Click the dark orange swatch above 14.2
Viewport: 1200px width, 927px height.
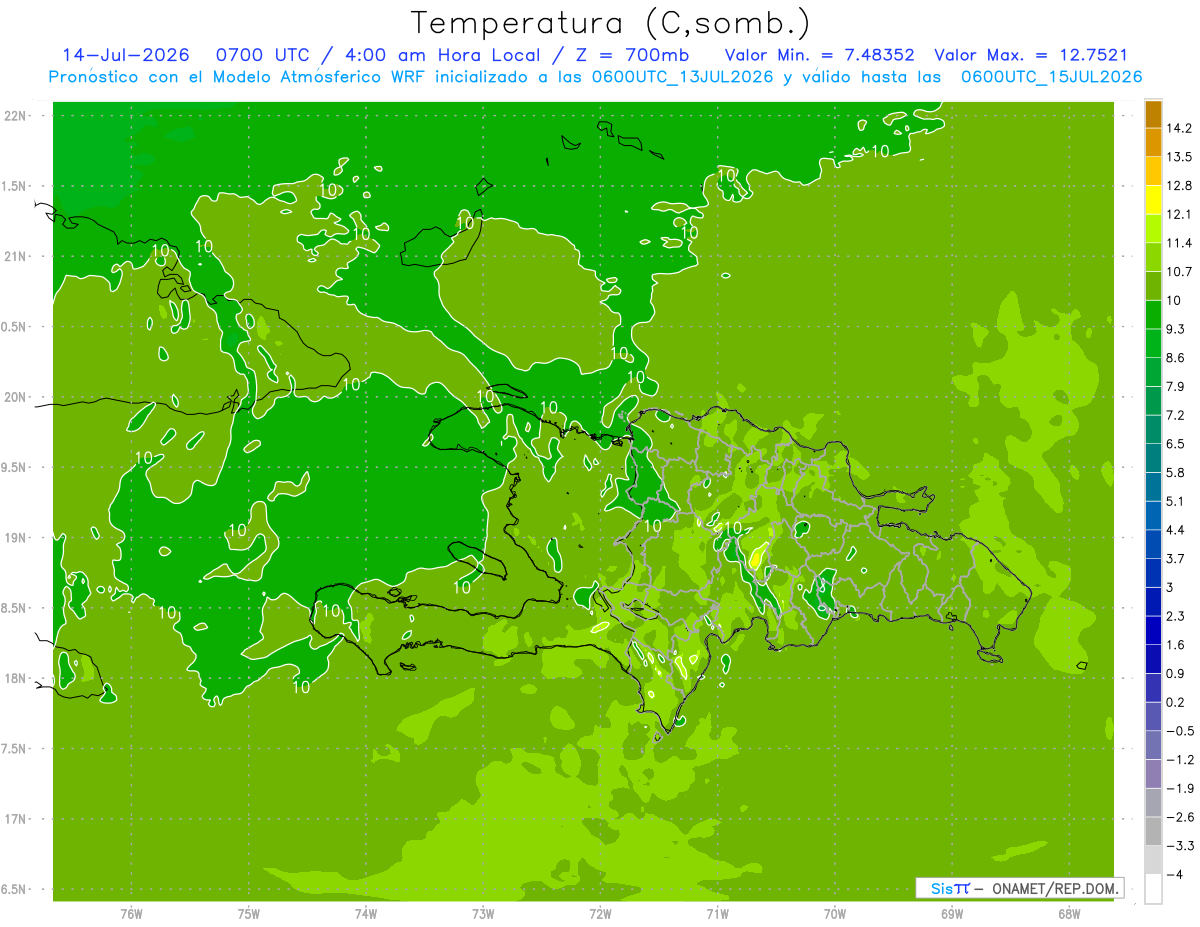tap(1153, 114)
